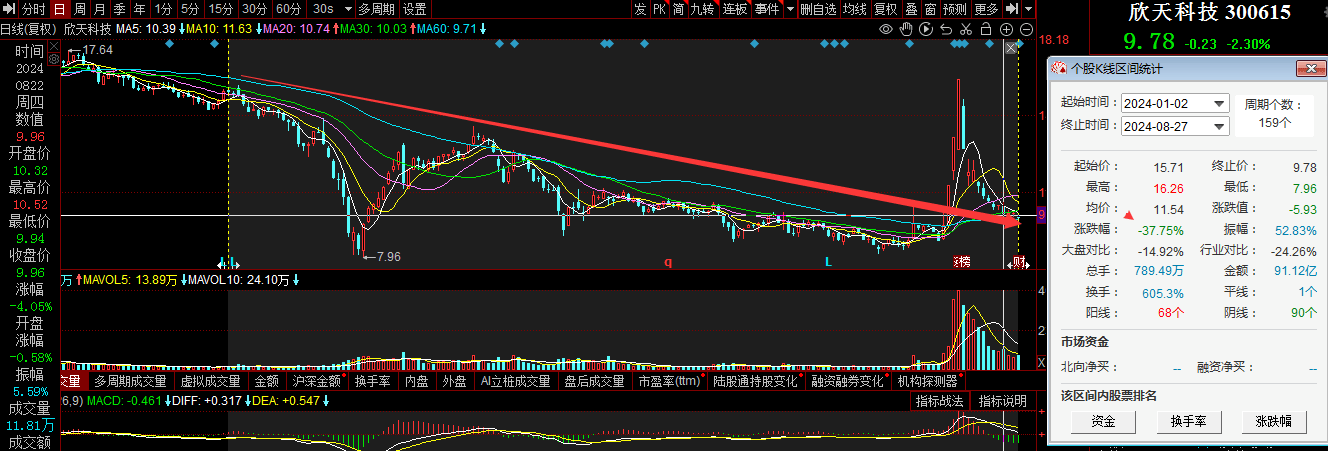Select the 虚拟成交量 indicator tab
Image resolution: width=1328 pixels, height=451 pixels.
coord(210,381)
